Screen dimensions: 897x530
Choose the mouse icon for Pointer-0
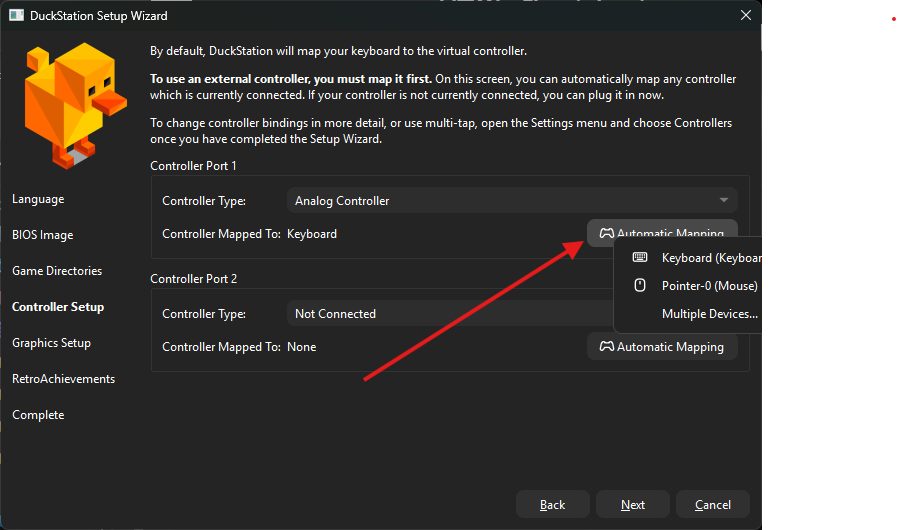[640, 286]
